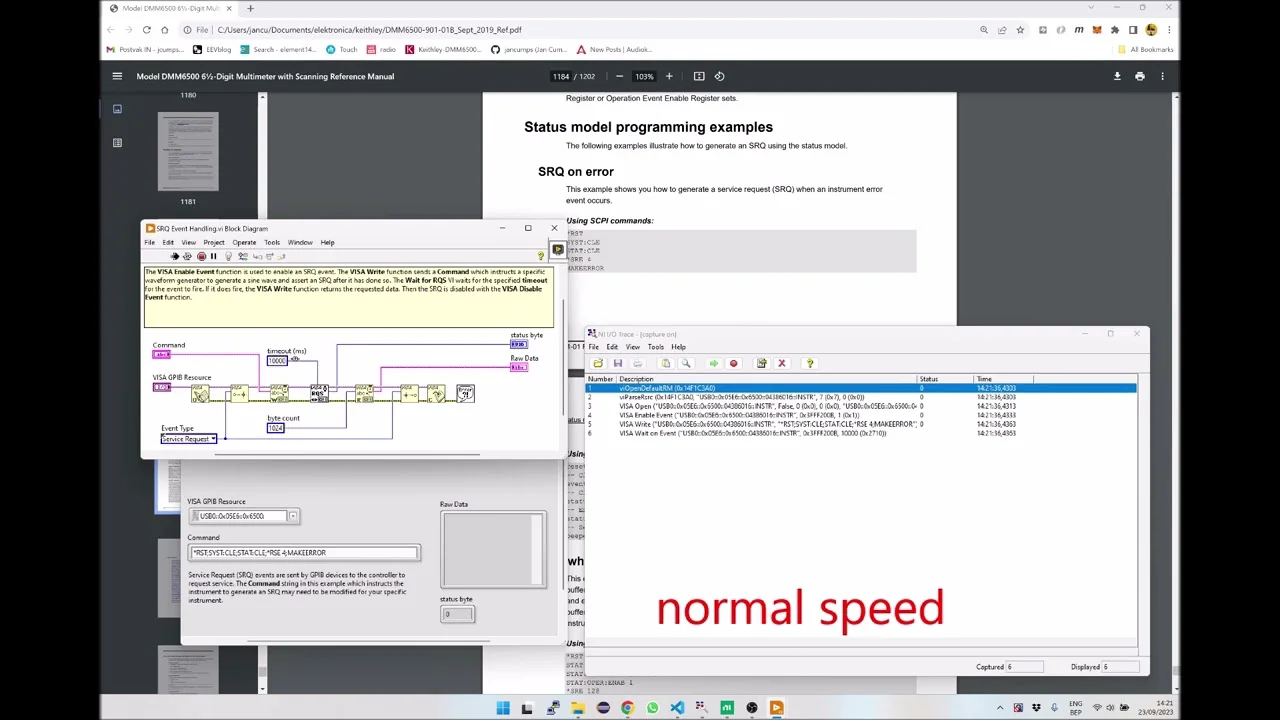Open the Operate menu in LabVIEW

click(x=244, y=242)
